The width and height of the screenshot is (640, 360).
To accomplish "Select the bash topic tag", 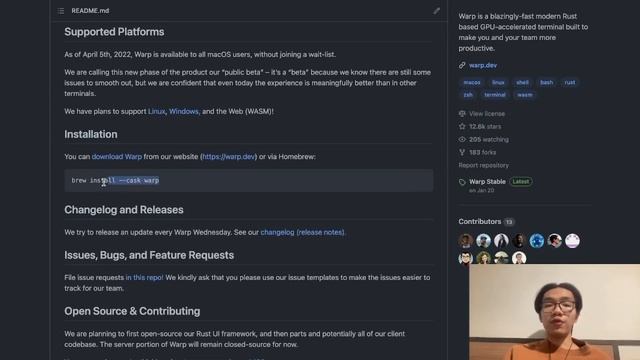I will click(547, 82).
